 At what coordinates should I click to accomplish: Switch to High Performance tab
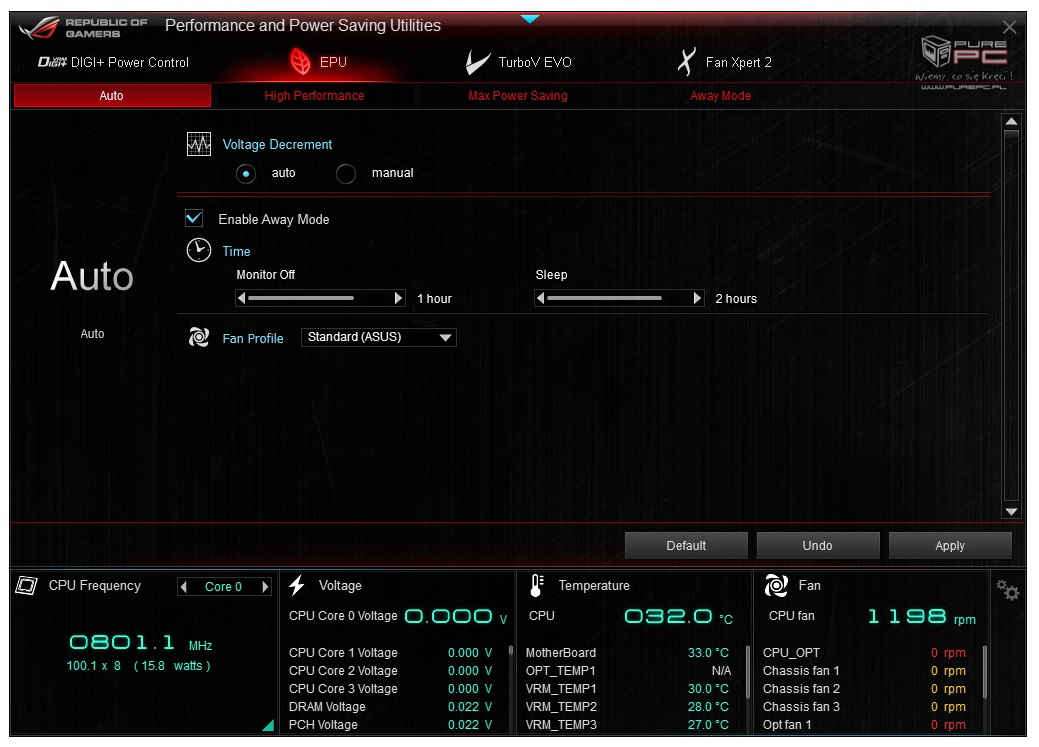314,96
